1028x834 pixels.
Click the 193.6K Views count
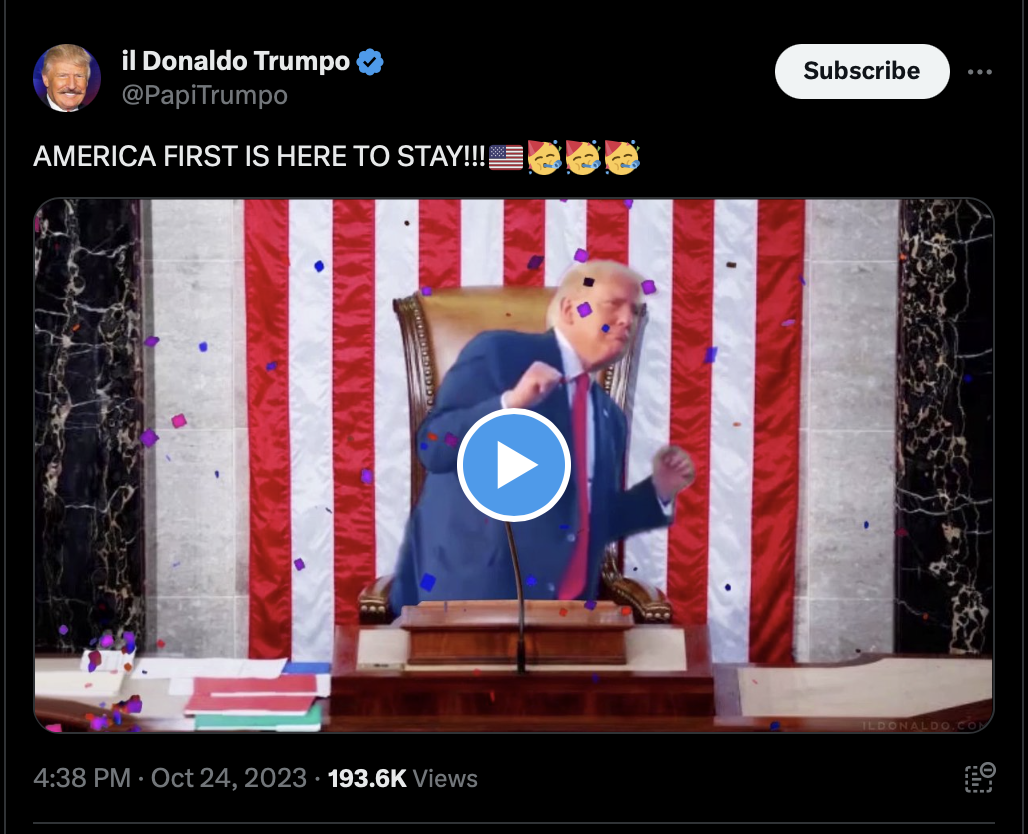coord(403,778)
